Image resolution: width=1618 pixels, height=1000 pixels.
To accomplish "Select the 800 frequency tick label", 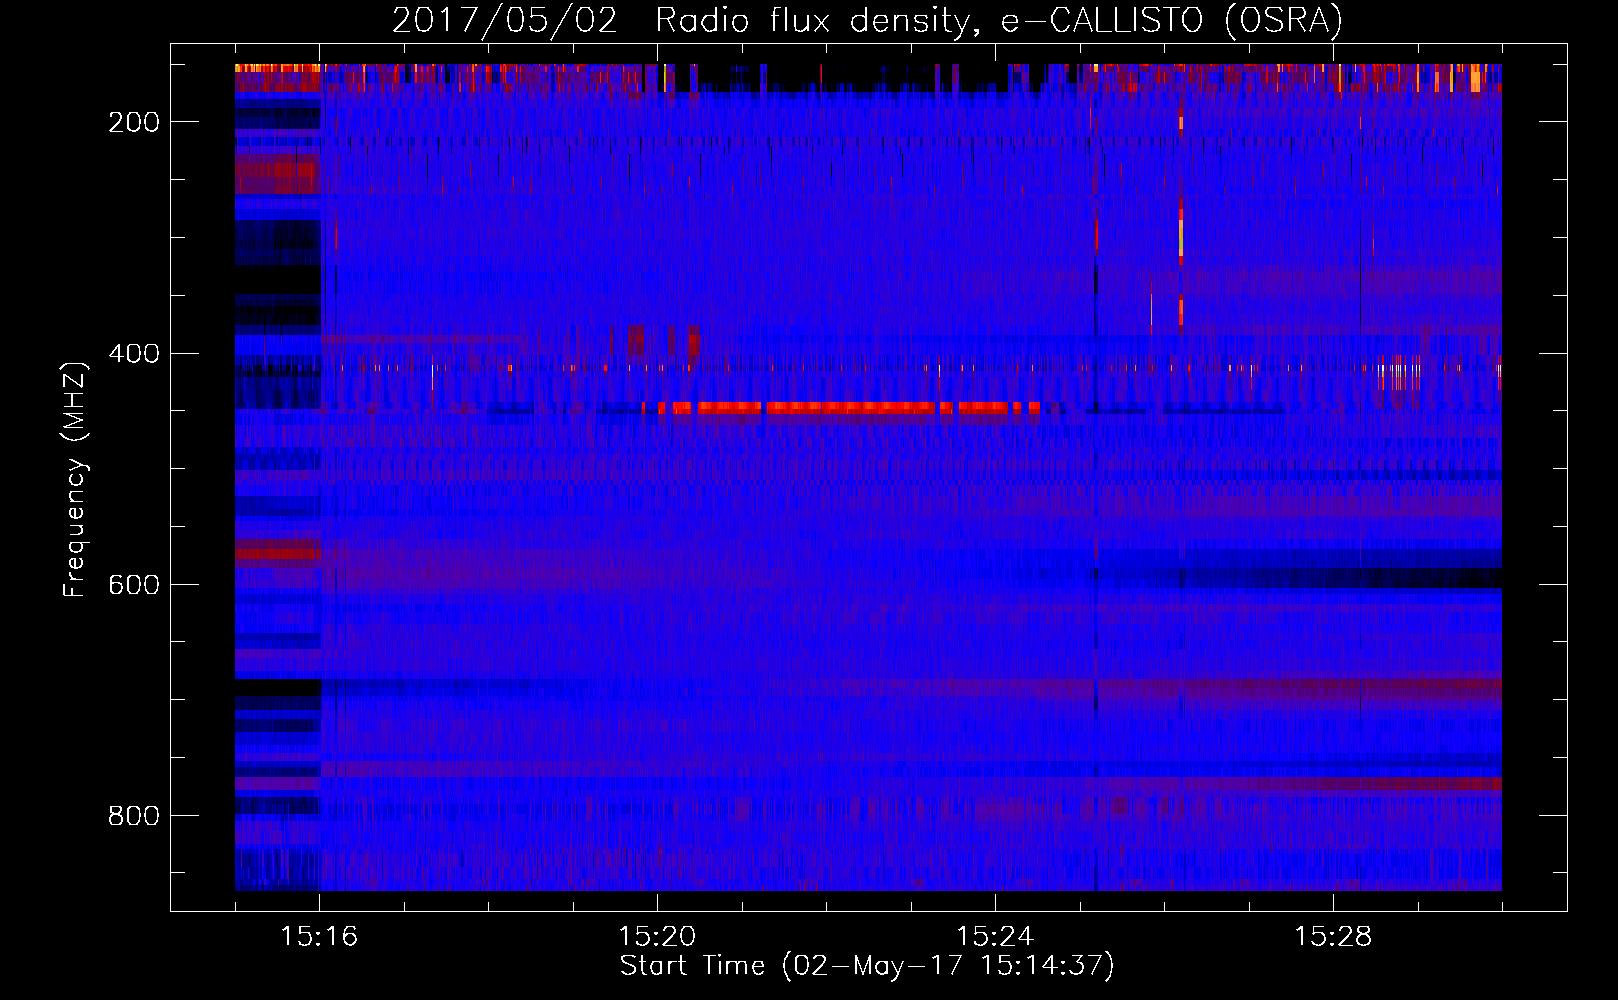I will pos(134,815).
